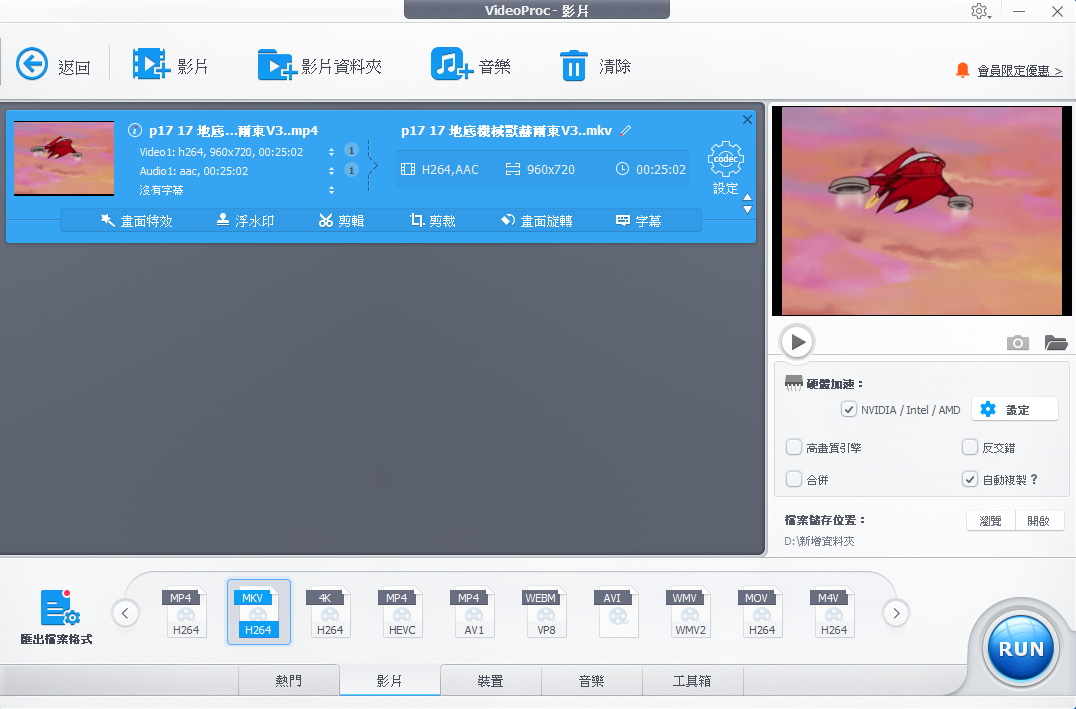Image resolution: width=1076 pixels, height=709 pixels.
Task: Show previous formats with left arrow
Action: point(125,613)
